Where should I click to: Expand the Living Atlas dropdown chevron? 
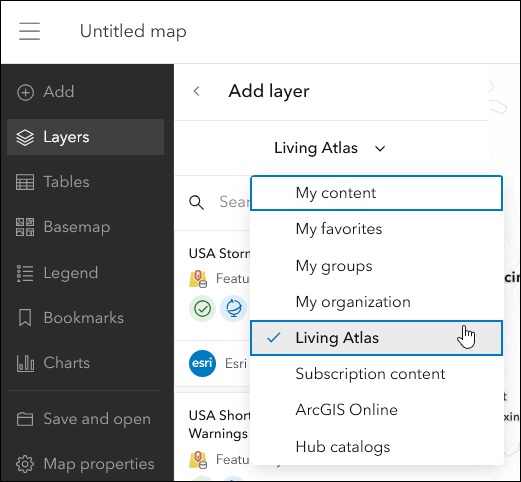(x=380, y=149)
